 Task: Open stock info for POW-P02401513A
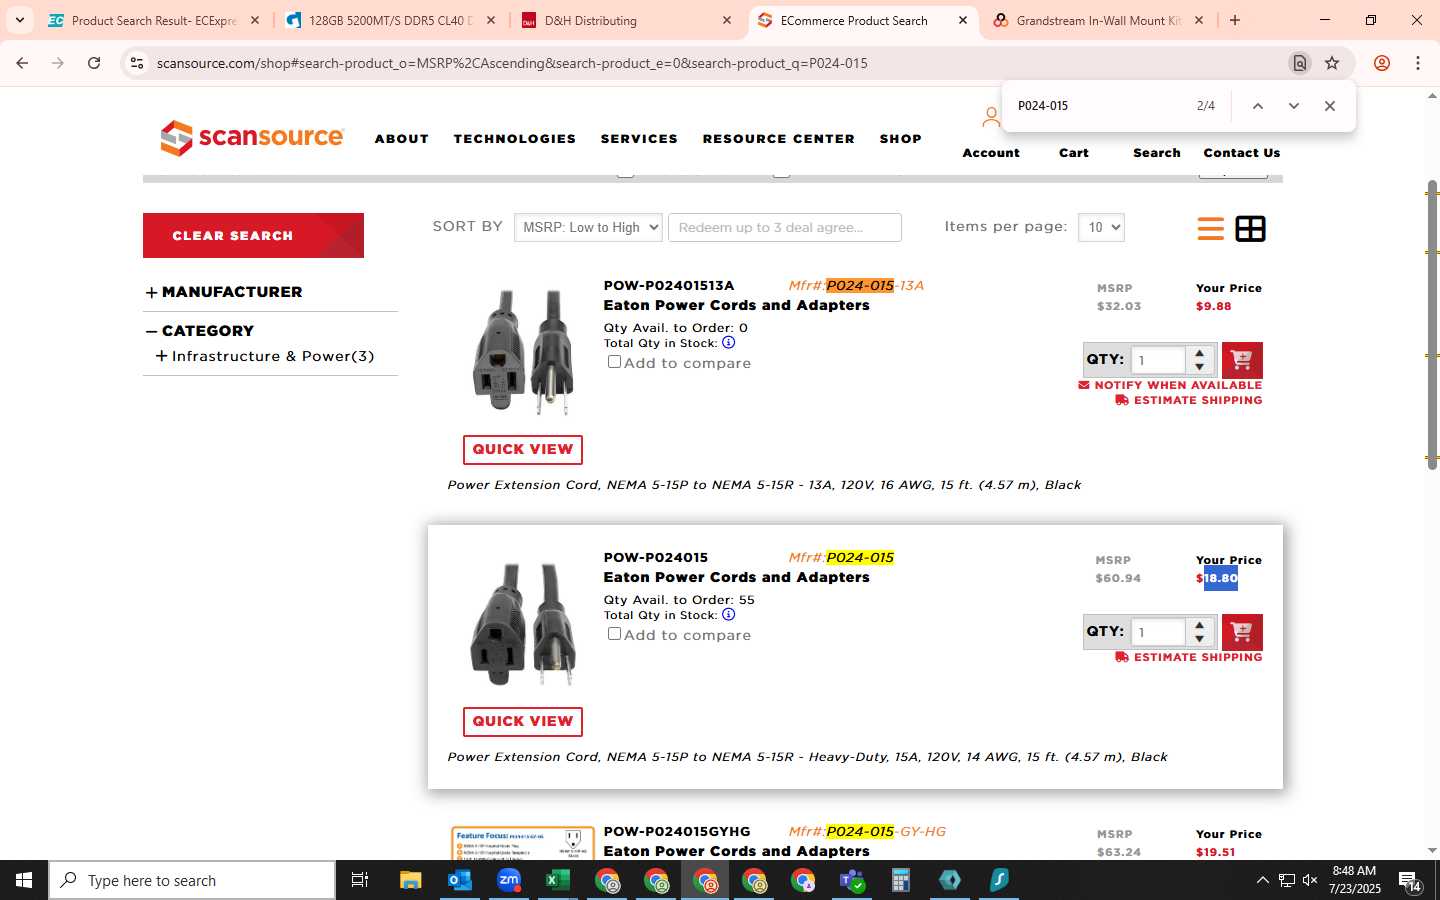click(x=729, y=342)
